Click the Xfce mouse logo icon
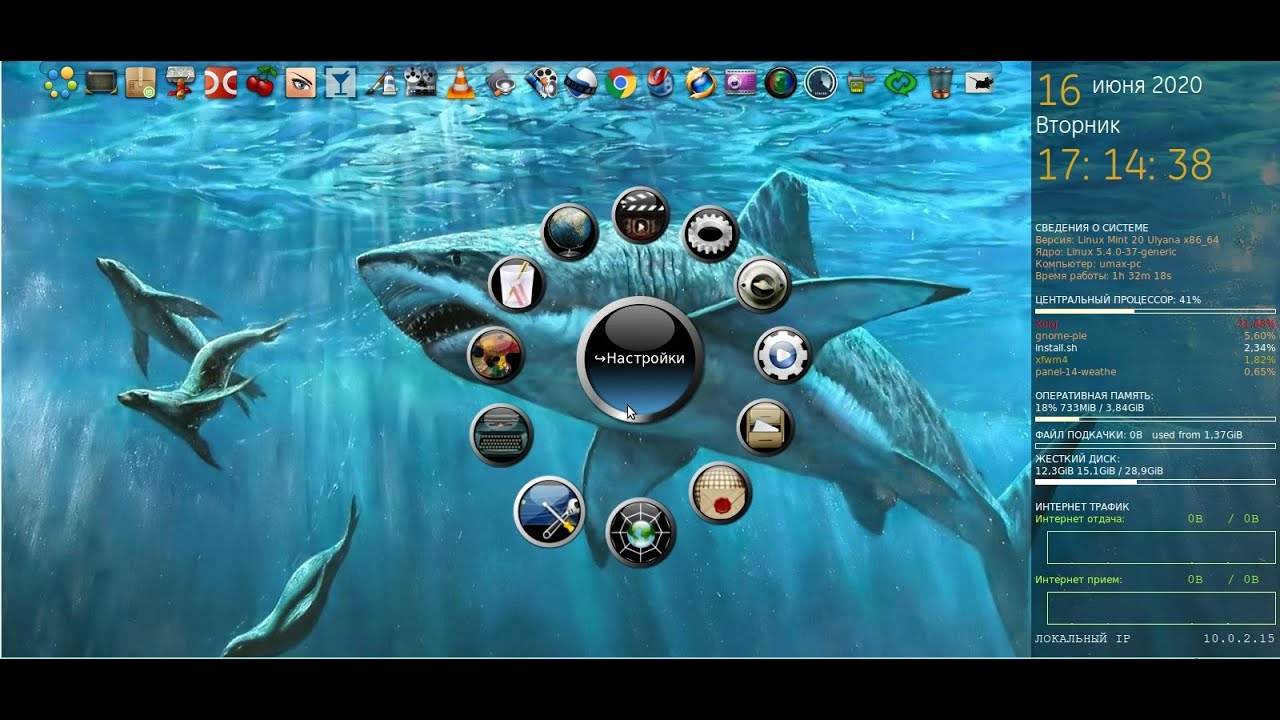 click(980, 82)
